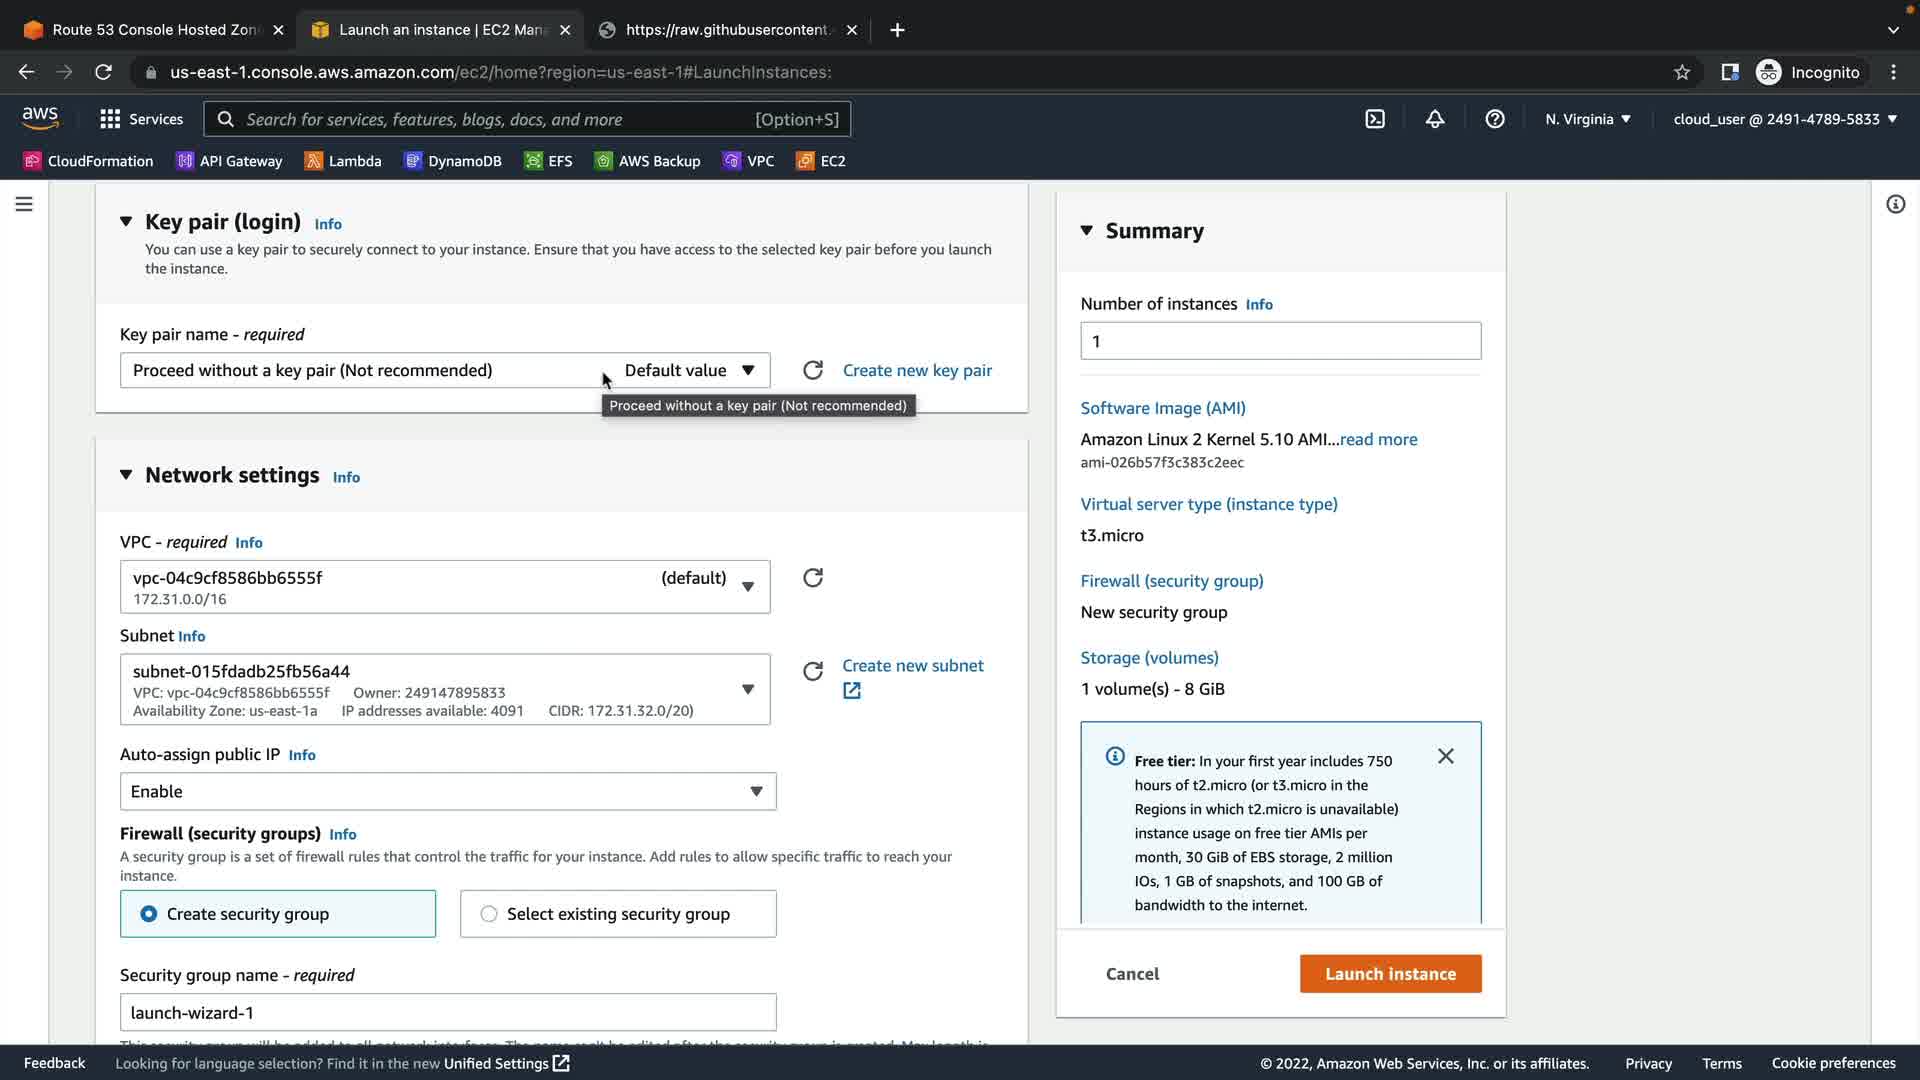Viewport: 1920px width, 1080px height.
Task: Click the Security group name field
Action: click(x=447, y=1012)
